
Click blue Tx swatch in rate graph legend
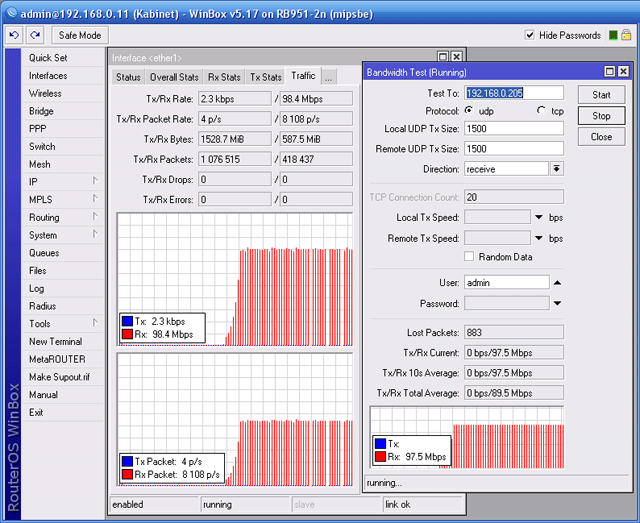coord(127,321)
